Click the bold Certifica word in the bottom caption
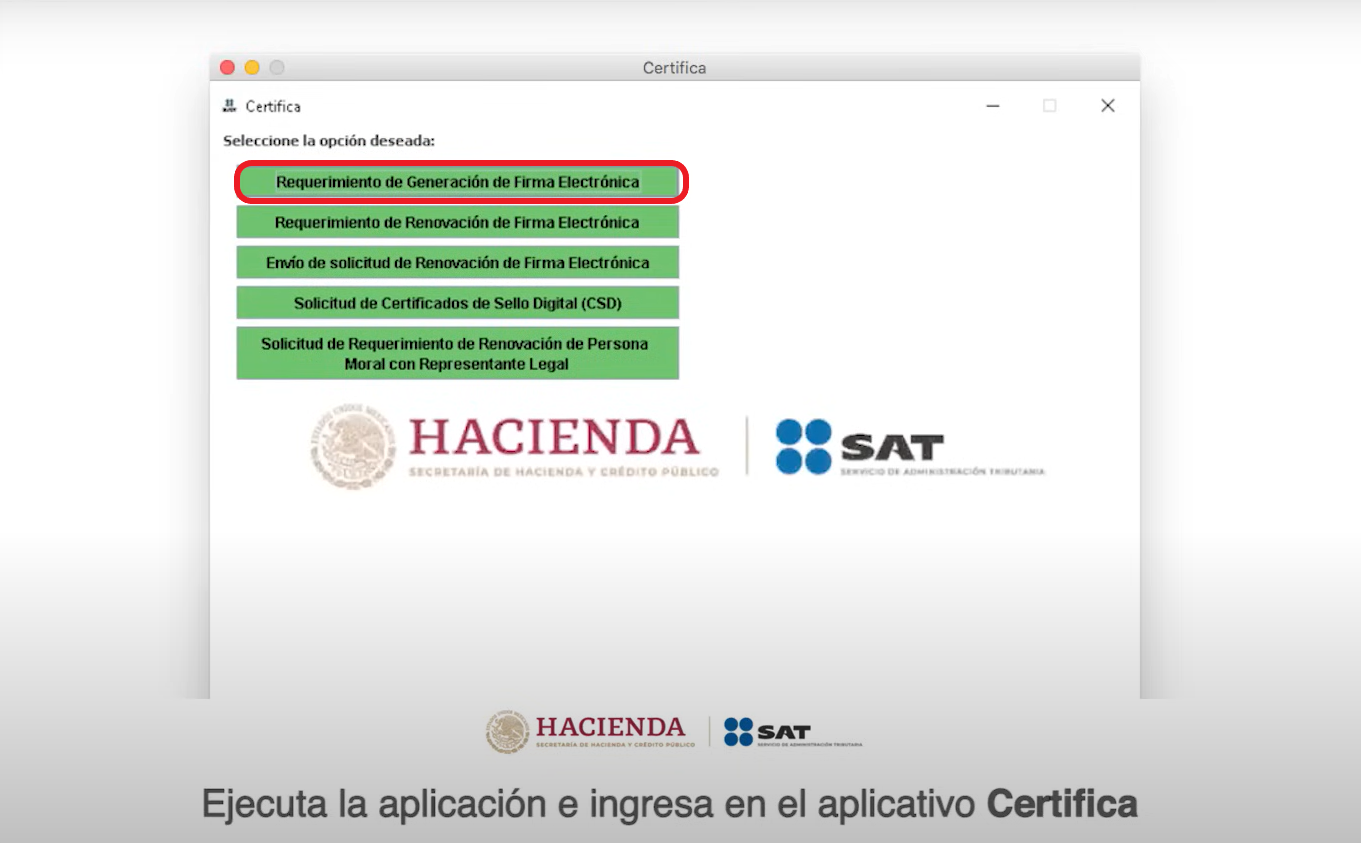Screen dimensions: 1361x843 pos(1062,804)
